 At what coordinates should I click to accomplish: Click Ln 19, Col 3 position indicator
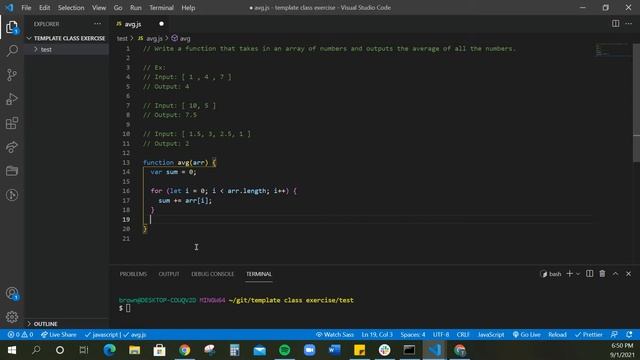click(377, 335)
